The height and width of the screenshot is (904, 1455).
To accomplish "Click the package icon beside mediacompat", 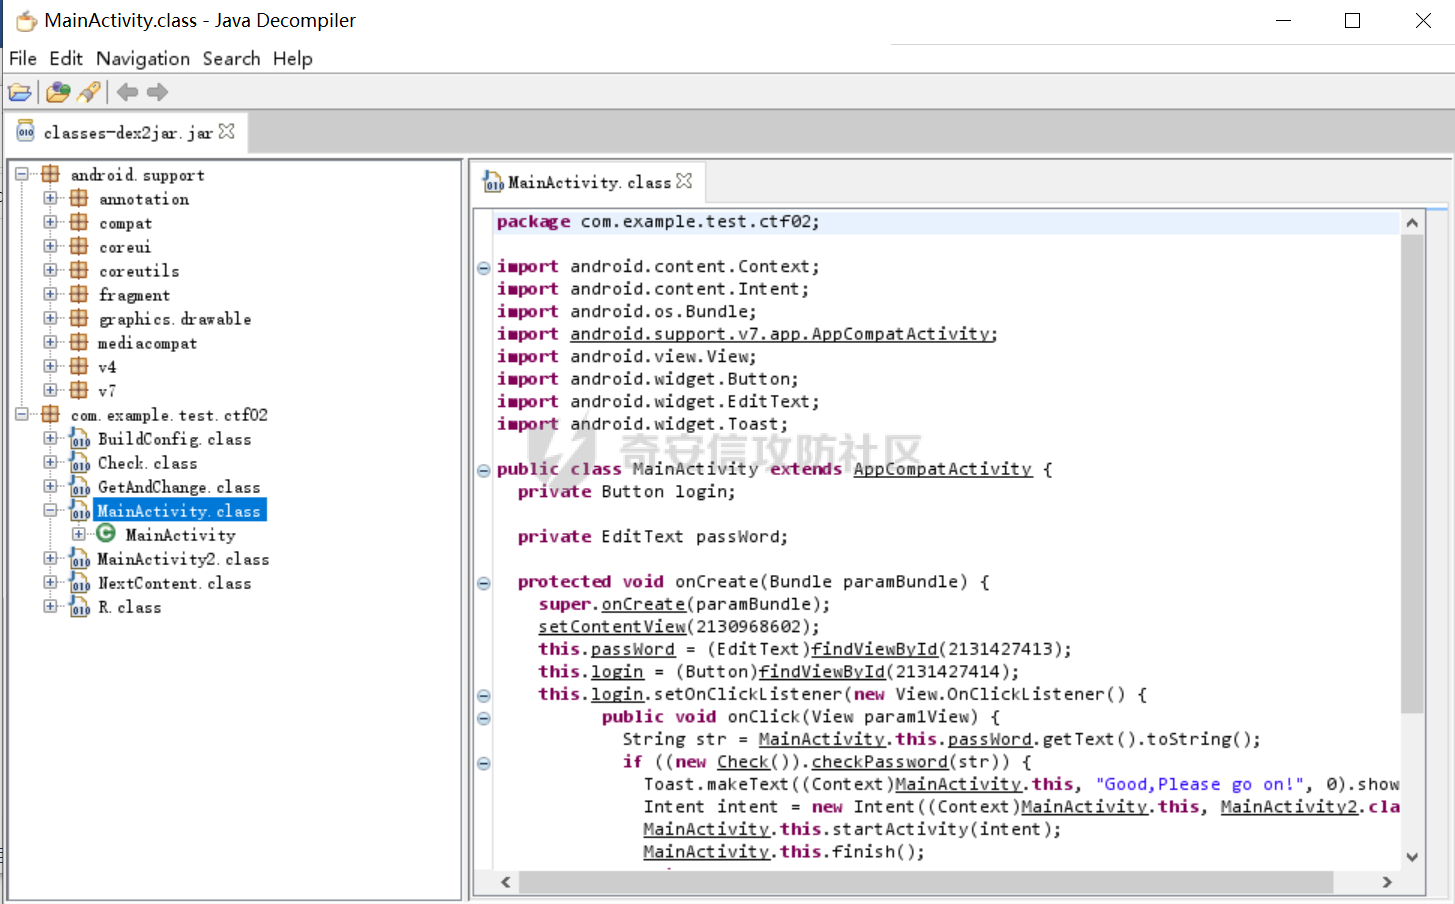I will (x=79, y=342).
